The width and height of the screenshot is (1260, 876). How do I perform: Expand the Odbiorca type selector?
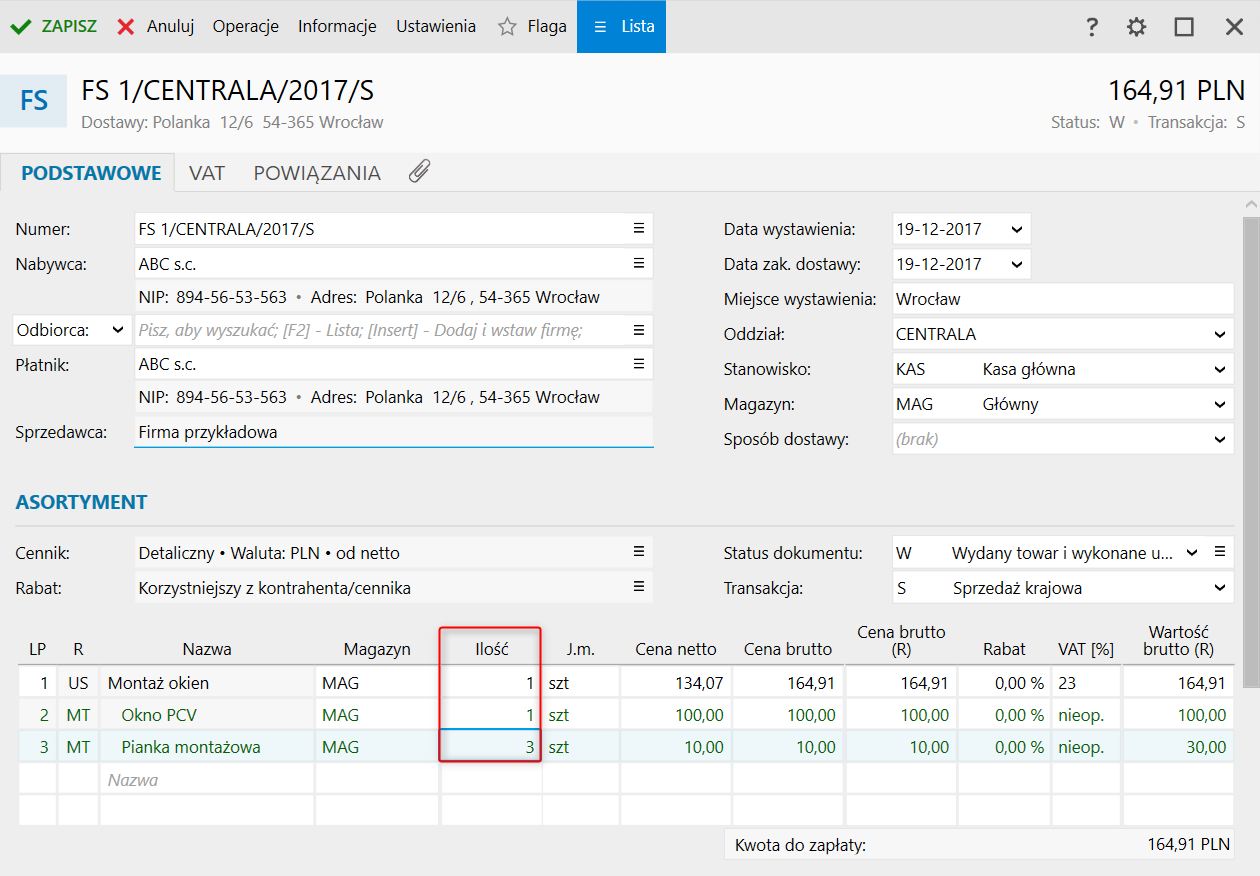[x=118, y=330]
